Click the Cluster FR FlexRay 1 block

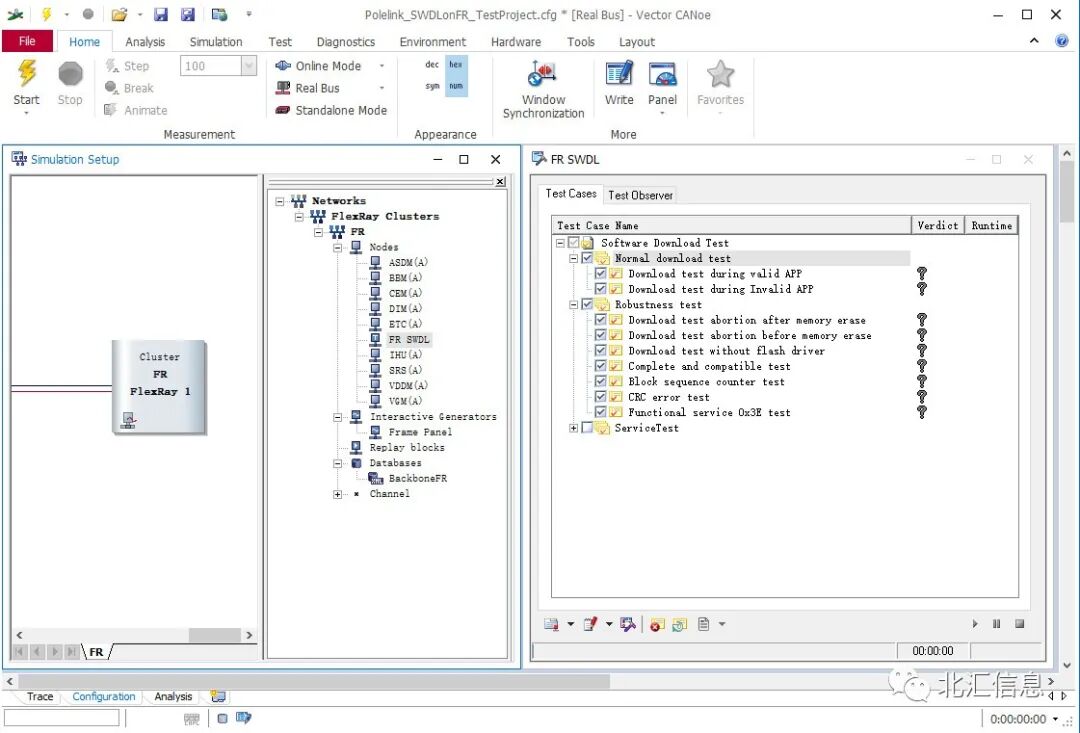(x=159, y=386)
